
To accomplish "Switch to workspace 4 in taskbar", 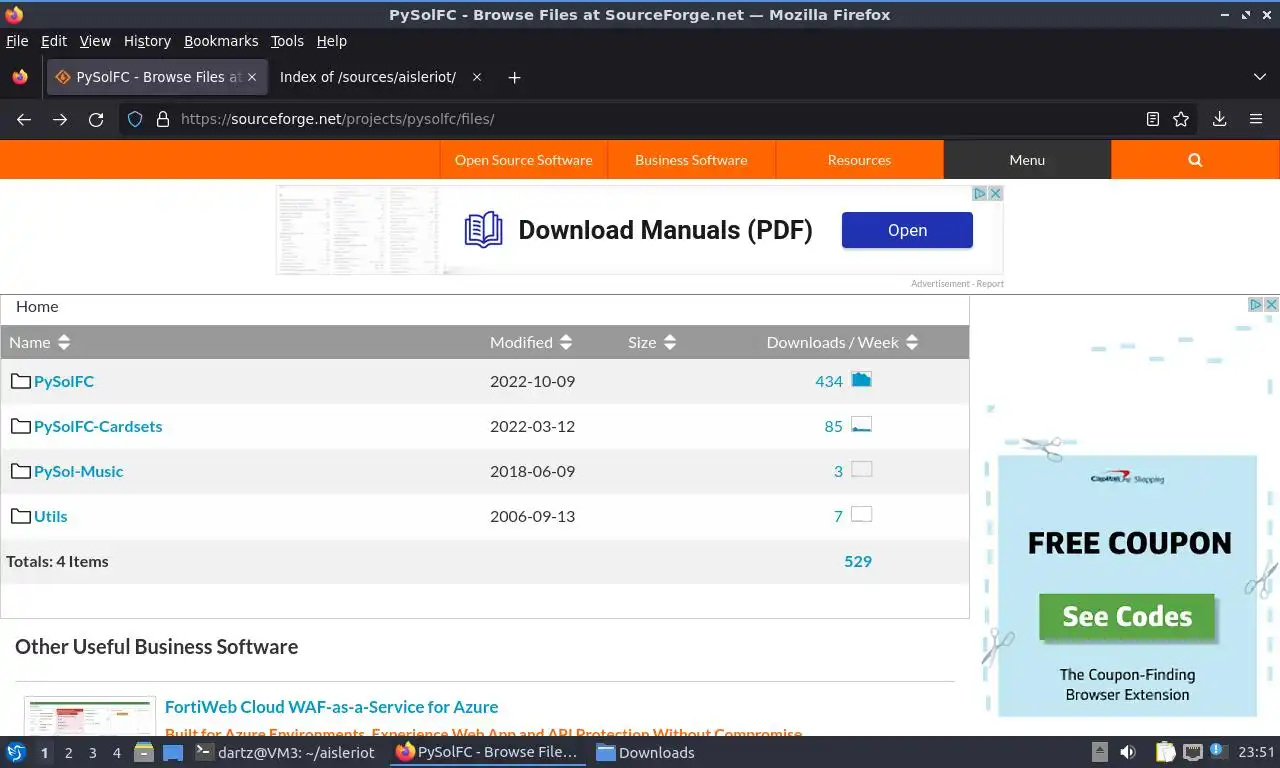I will (116, 753).
